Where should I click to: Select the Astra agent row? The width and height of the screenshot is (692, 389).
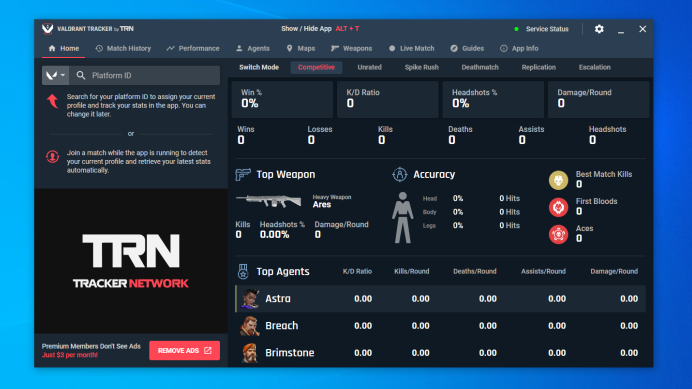(x=440, y=299)
